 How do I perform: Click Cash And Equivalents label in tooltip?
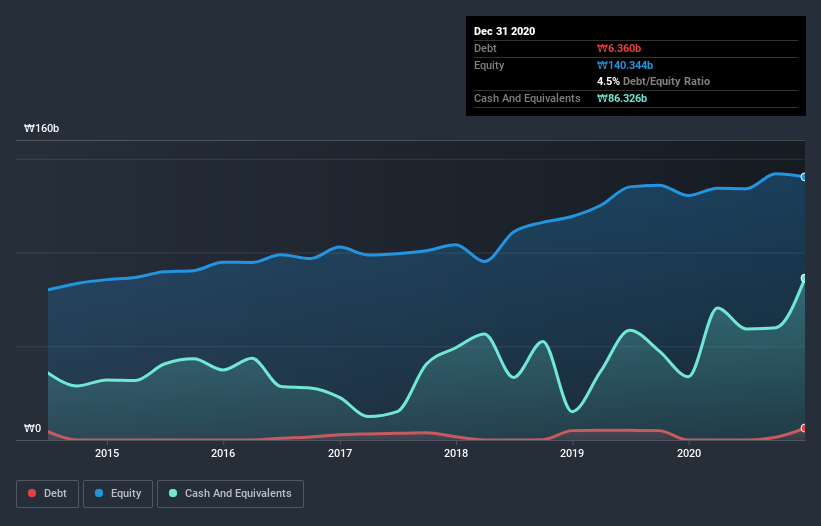527,98
